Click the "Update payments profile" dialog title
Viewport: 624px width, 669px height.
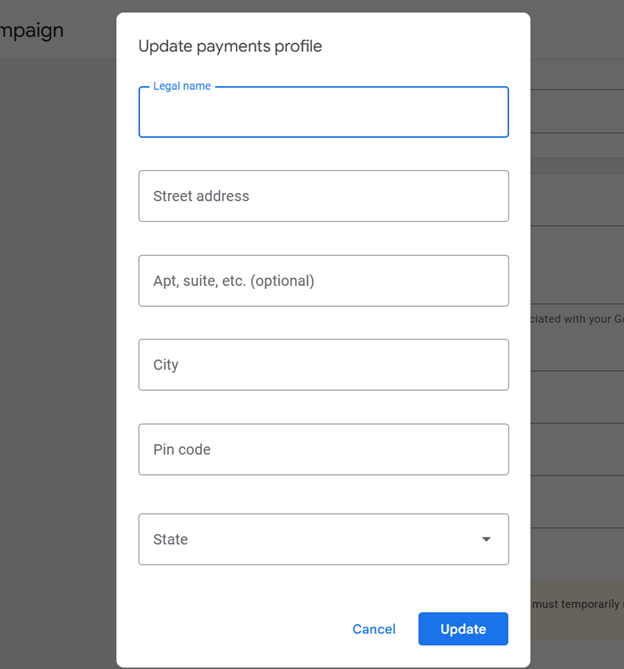click(230, 46)
